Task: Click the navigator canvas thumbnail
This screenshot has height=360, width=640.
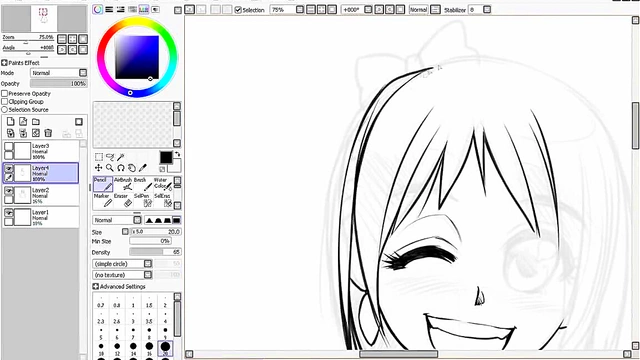Action: pyautogui.click(x=44, y=18)
